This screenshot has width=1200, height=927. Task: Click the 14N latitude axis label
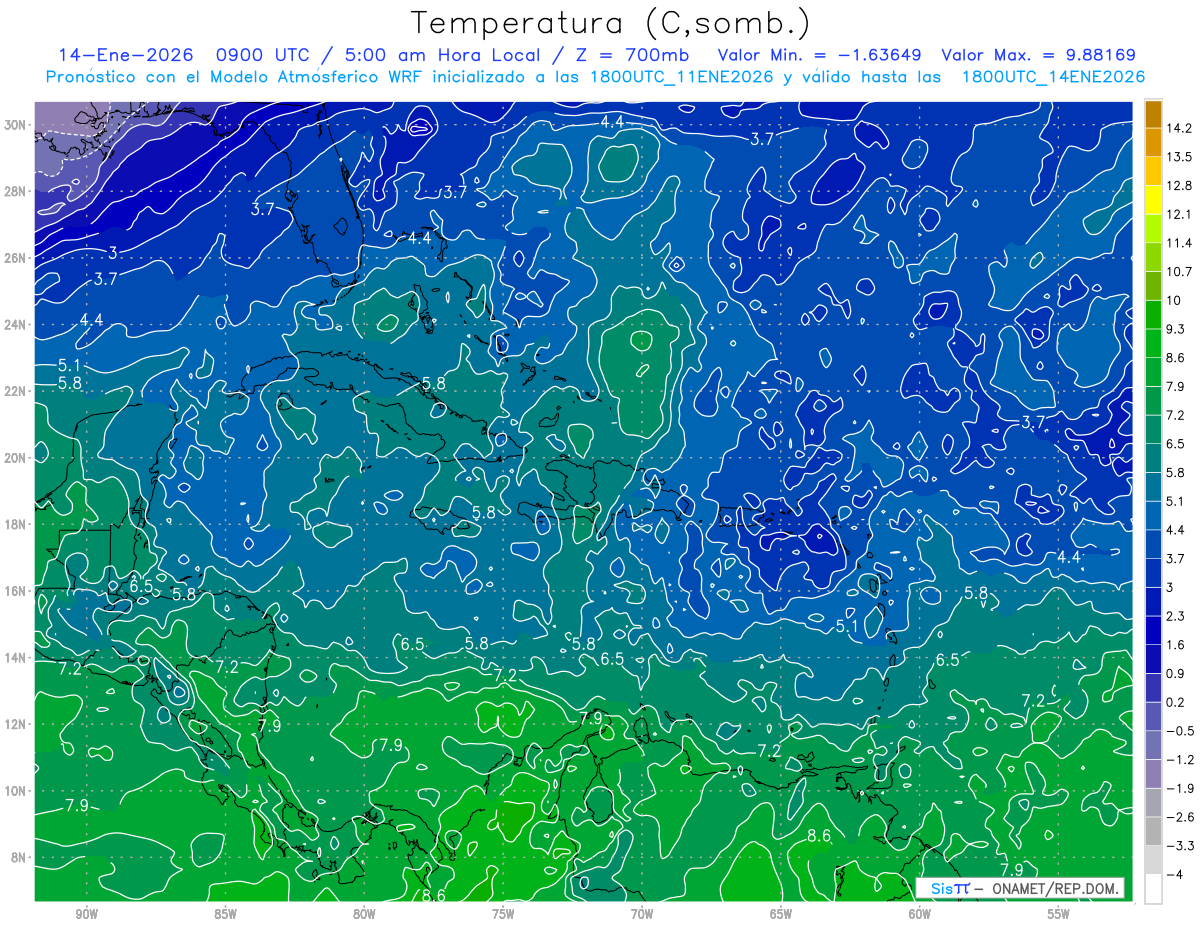tap(16, 658)
